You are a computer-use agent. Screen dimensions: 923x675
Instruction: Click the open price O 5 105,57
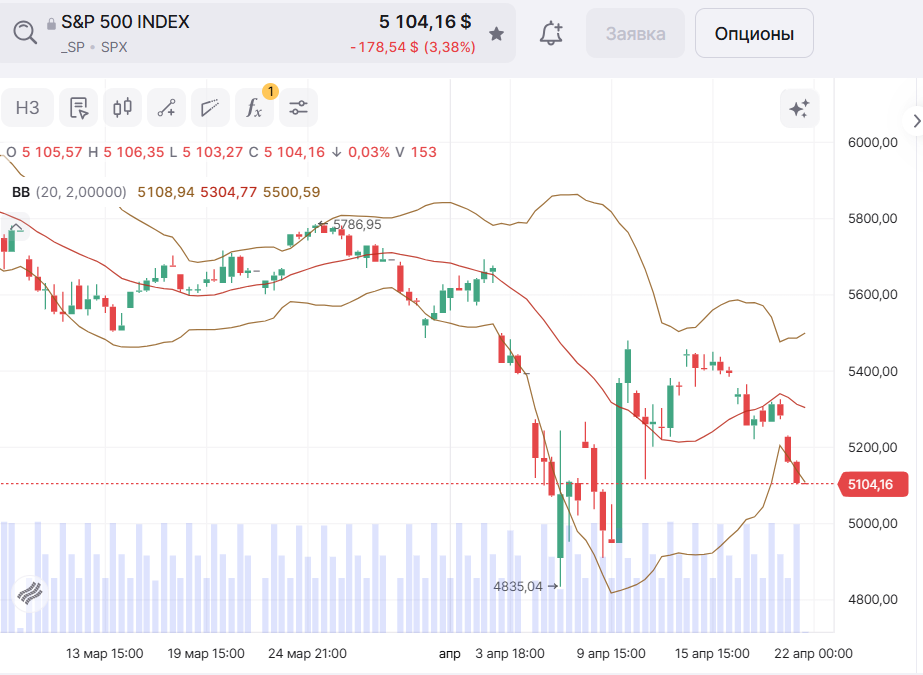pyautogui.click(x=44, y=152)
